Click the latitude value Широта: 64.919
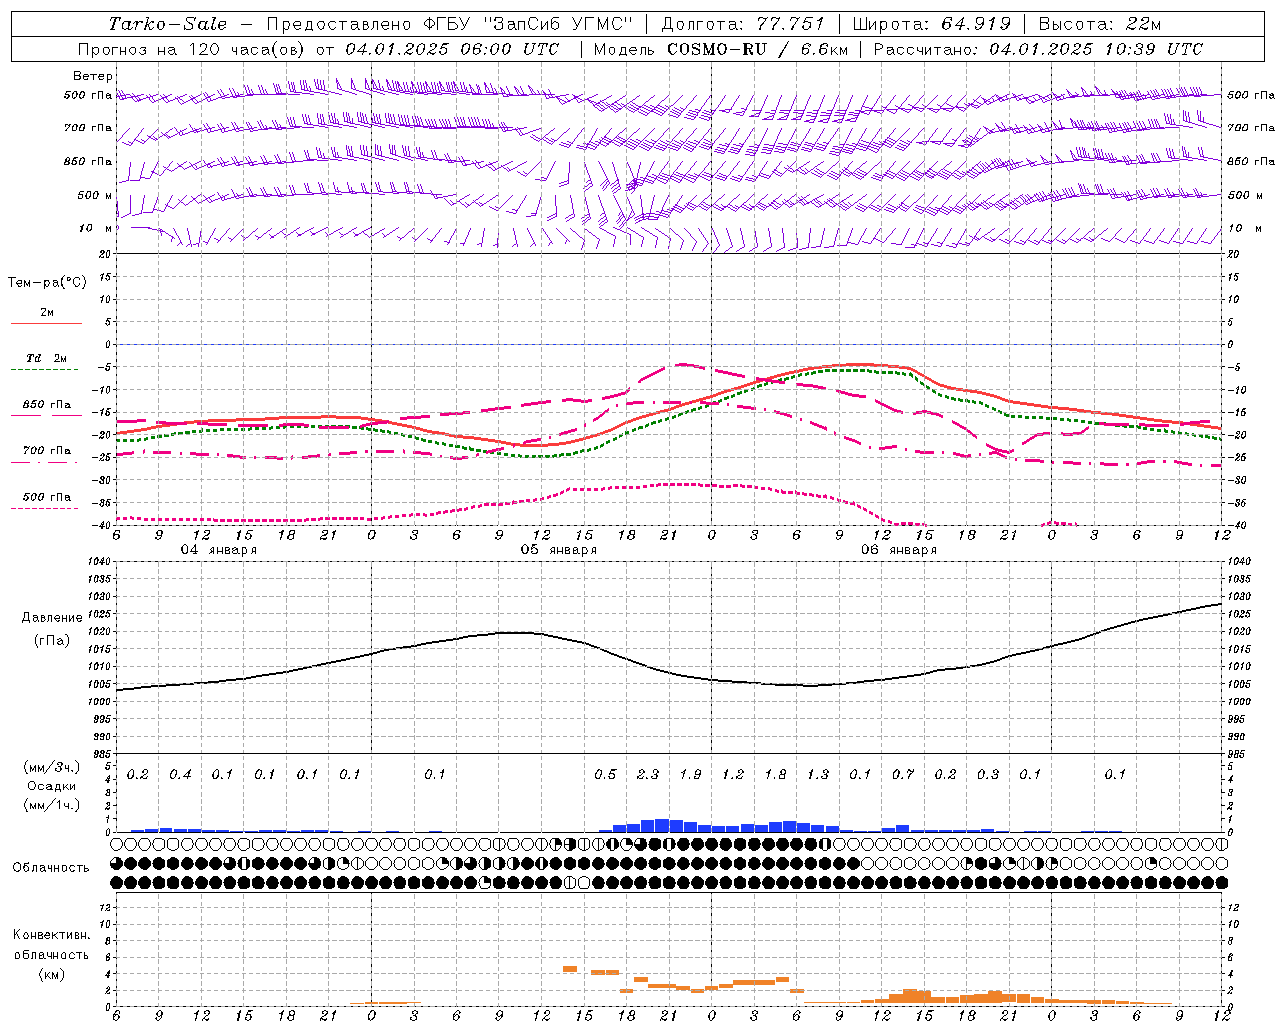Image resolution: width=1280 pixels, height=1024 pixels. (931, 24)
